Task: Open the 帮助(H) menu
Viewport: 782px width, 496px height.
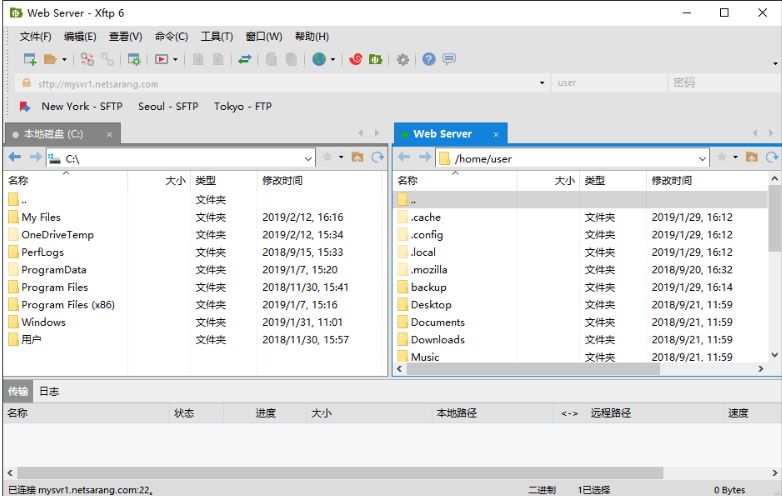Action: click(312, 36)
